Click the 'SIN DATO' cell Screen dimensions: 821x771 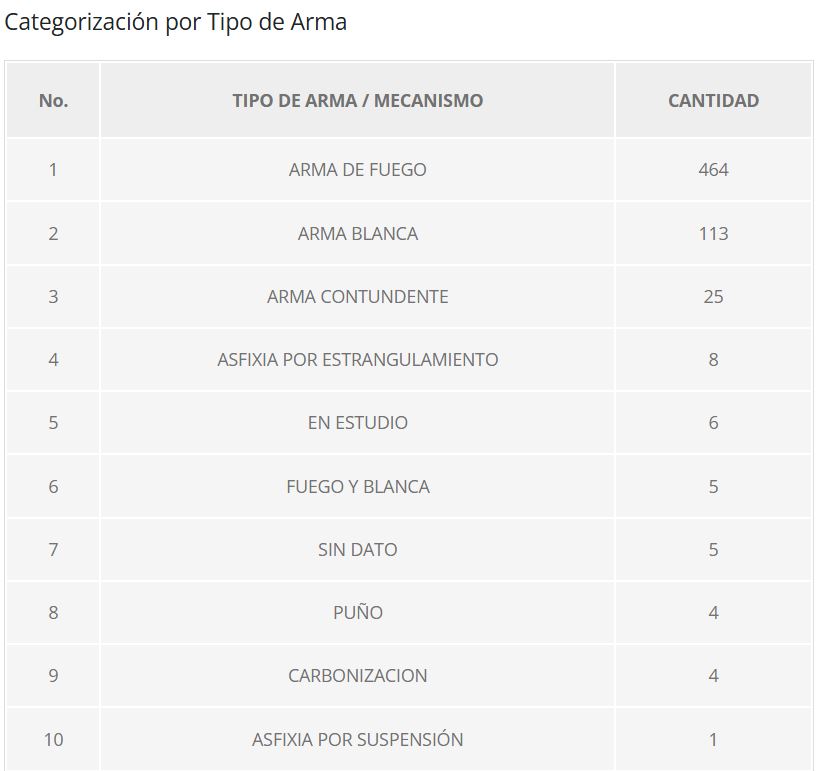point(357,550)
